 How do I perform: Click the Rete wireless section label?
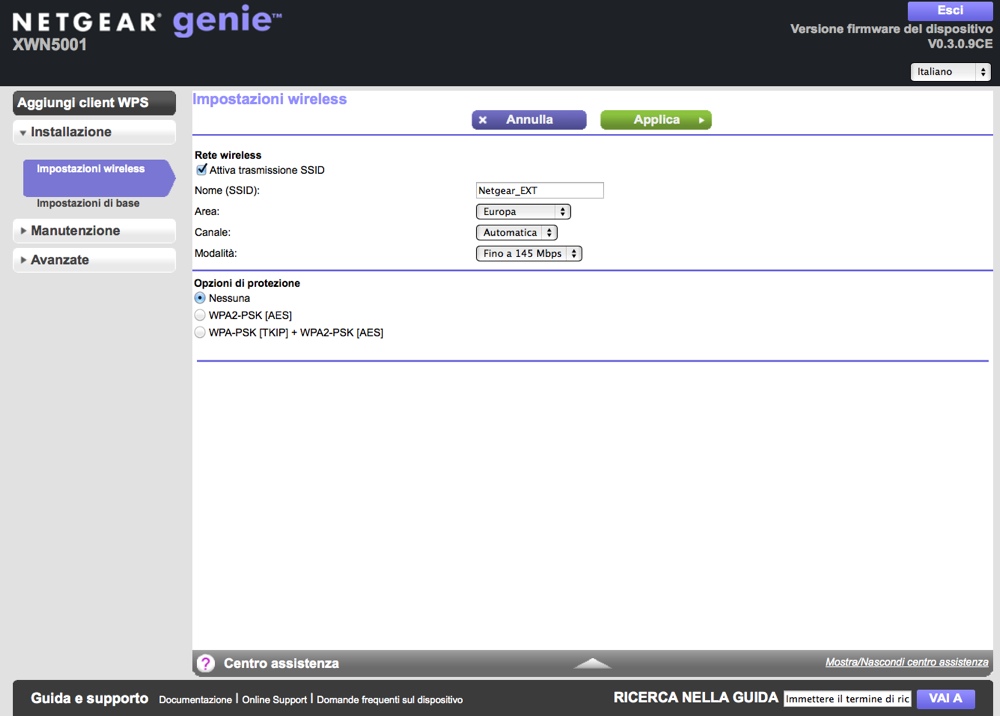click(228, 155)
